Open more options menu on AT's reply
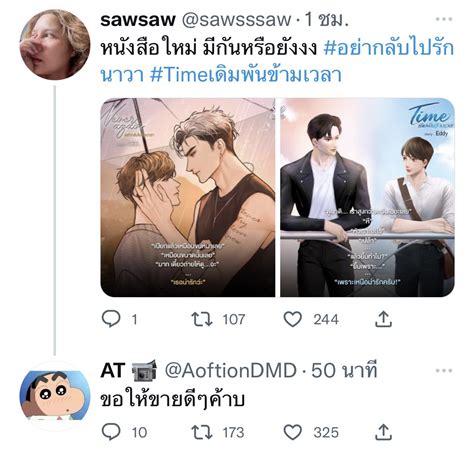The height and width of the screenshot is (452, 474). pyautogui.click(x=444, y=370)
